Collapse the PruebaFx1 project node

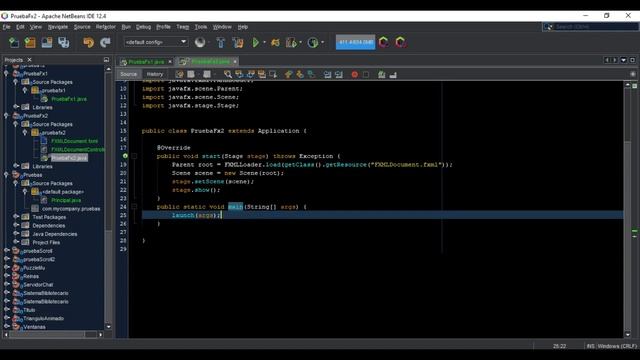click(x=7, y=73)
